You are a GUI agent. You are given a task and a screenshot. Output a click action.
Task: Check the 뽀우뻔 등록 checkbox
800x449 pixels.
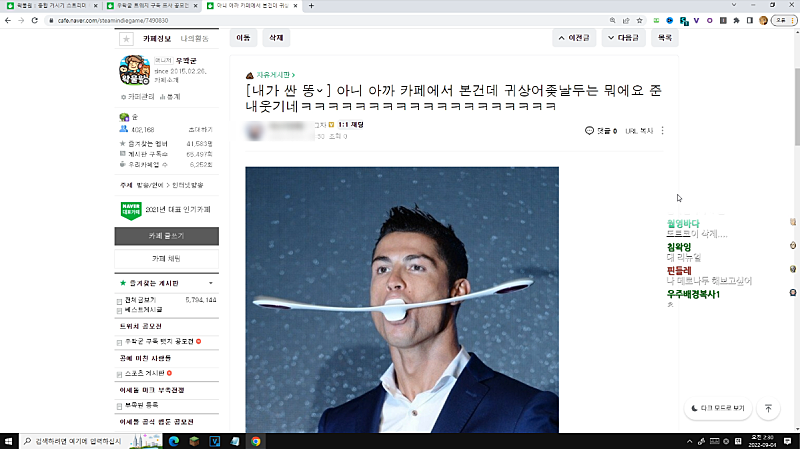pos(119,406)
